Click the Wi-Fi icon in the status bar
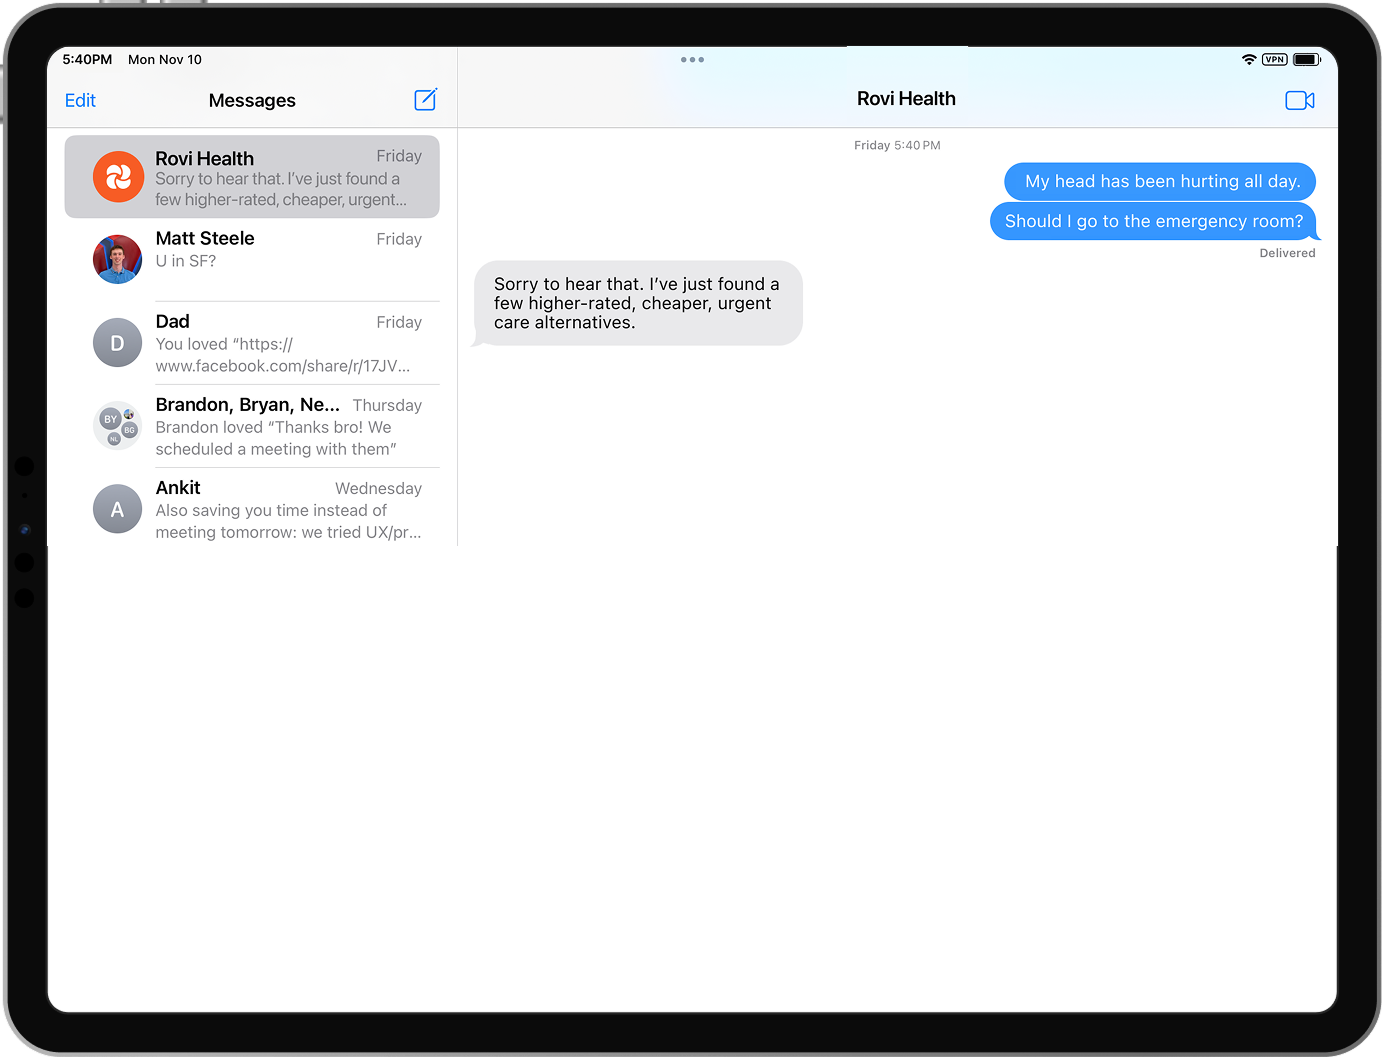1382x1057 pixels. [1249, 59]
